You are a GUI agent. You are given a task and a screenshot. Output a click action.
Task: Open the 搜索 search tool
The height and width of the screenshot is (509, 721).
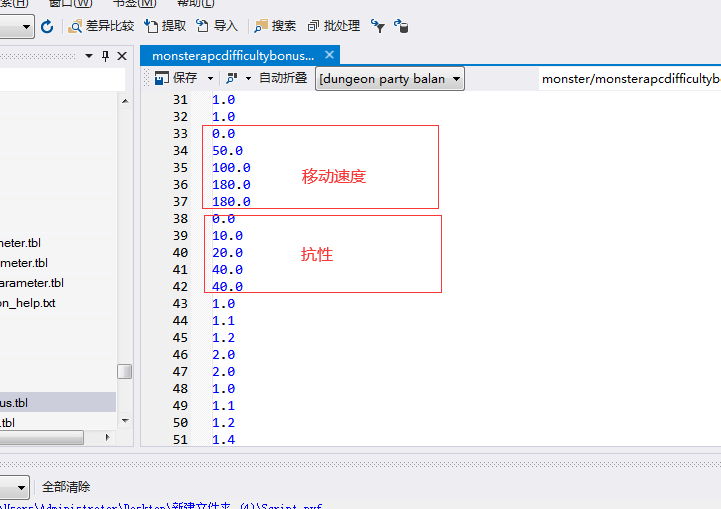pos(275,26)
